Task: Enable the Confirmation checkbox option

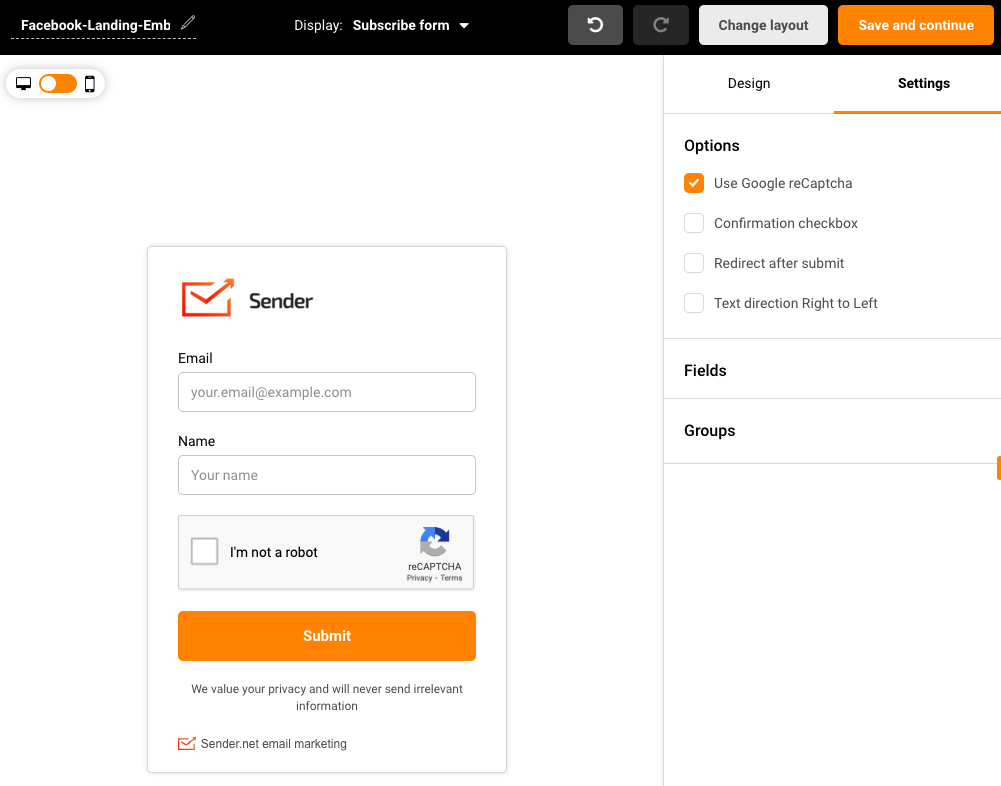Action: [x=694, y=223]
